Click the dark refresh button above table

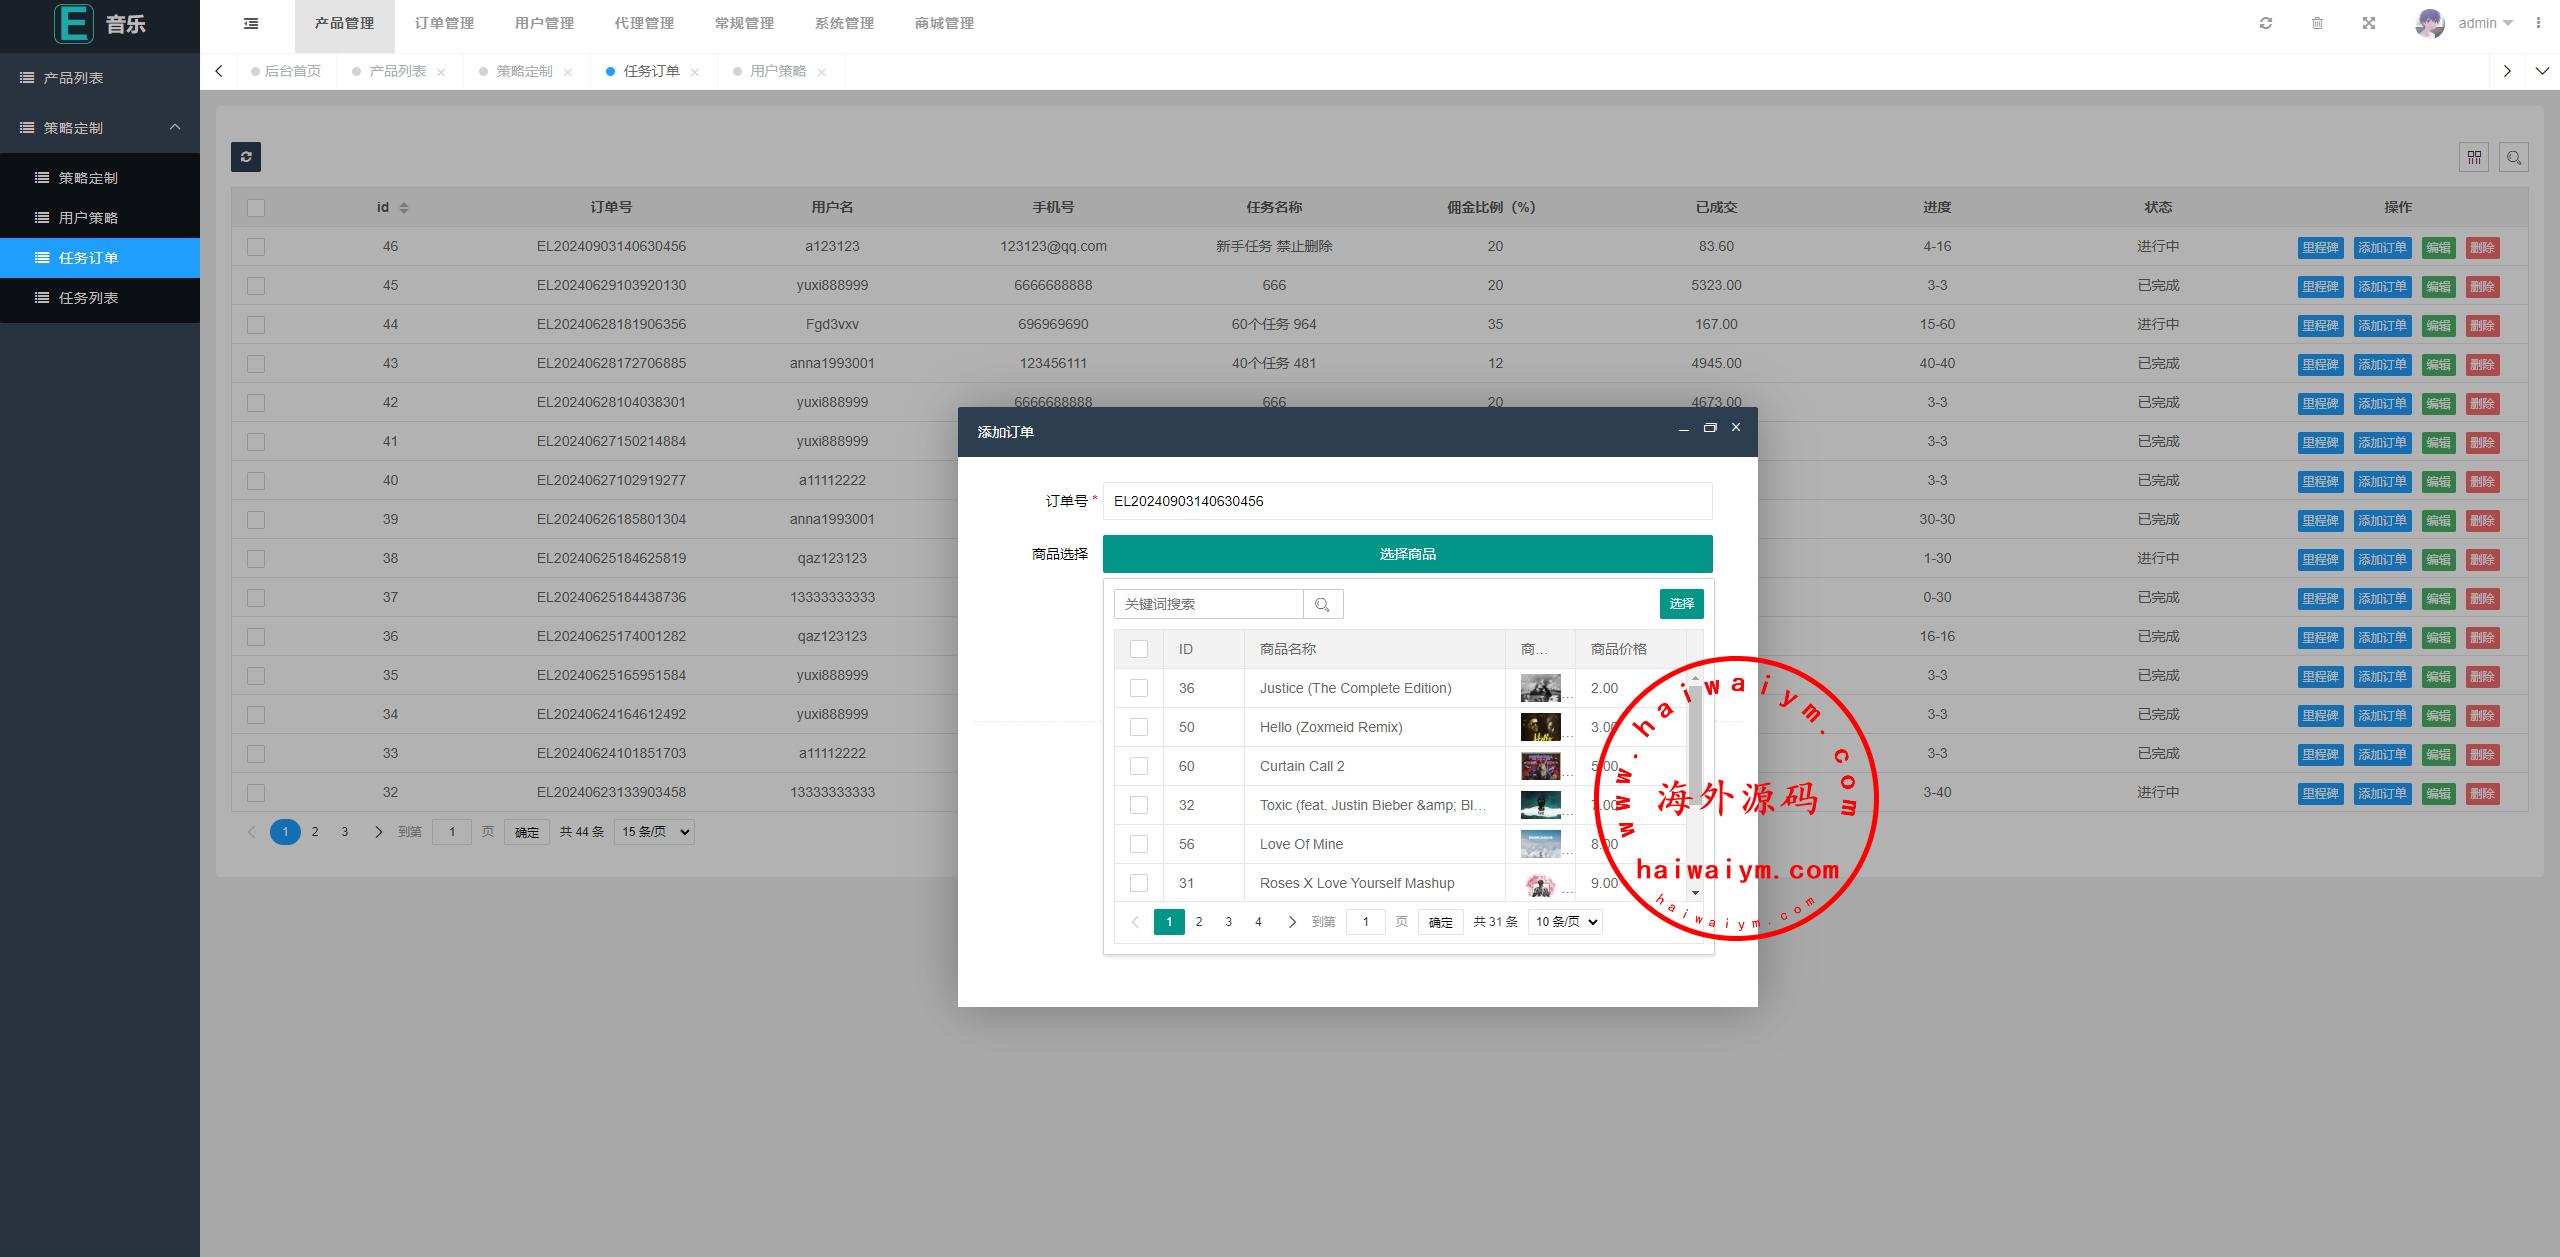246,157
